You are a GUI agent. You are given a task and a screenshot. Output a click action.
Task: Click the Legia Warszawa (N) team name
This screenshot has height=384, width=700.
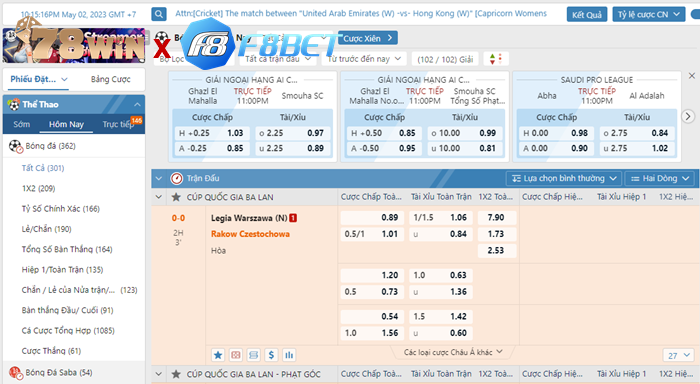[249, 218]
